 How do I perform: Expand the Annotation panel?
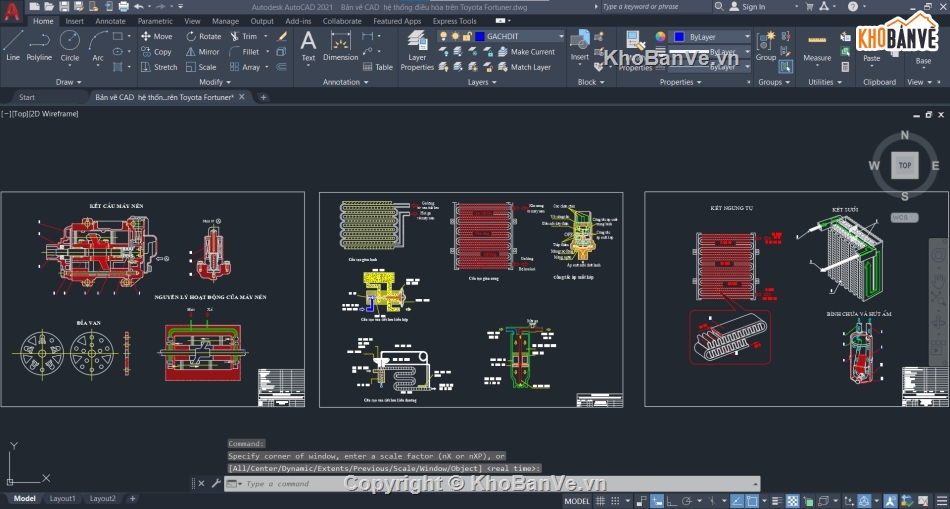point(345,82)
